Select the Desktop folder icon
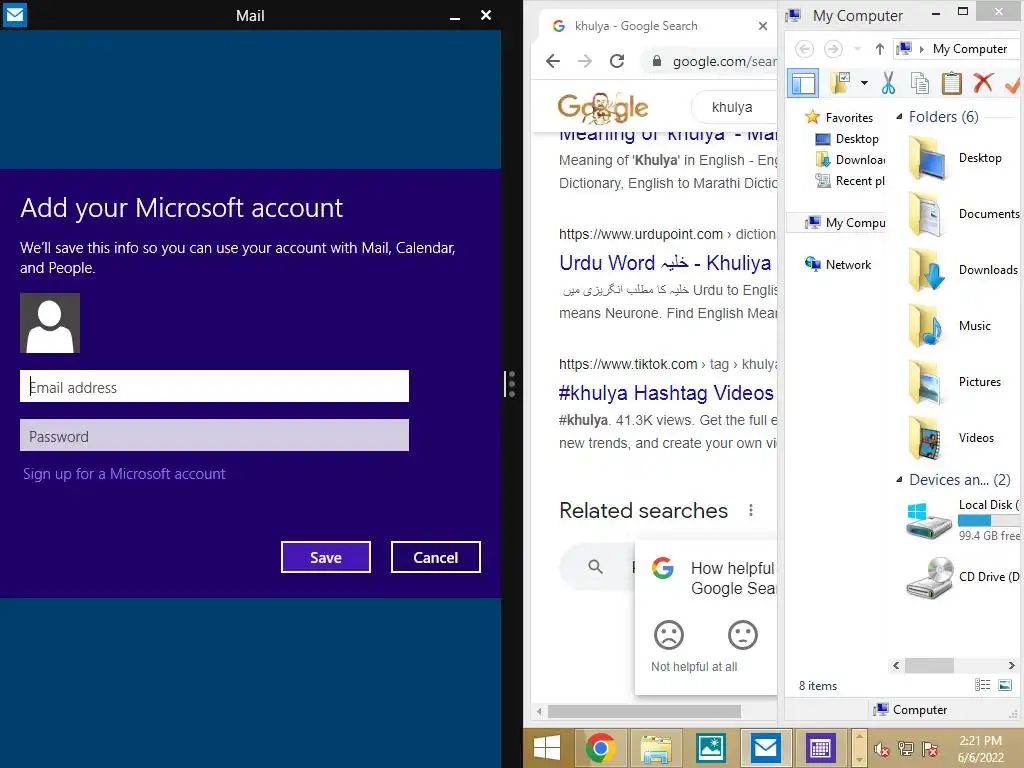This screenshot has width=1024, height=768. click(x=927, y=158)
